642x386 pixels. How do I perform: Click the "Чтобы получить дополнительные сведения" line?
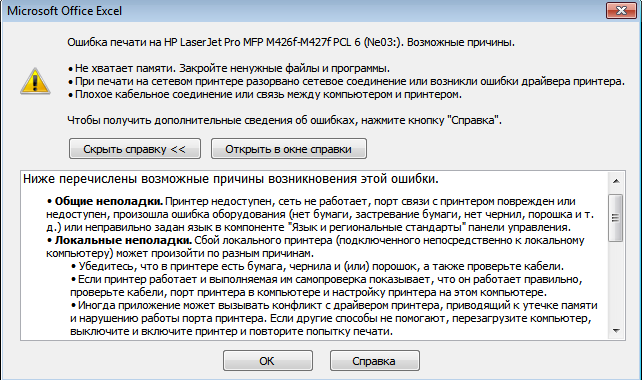pos(285,120)
